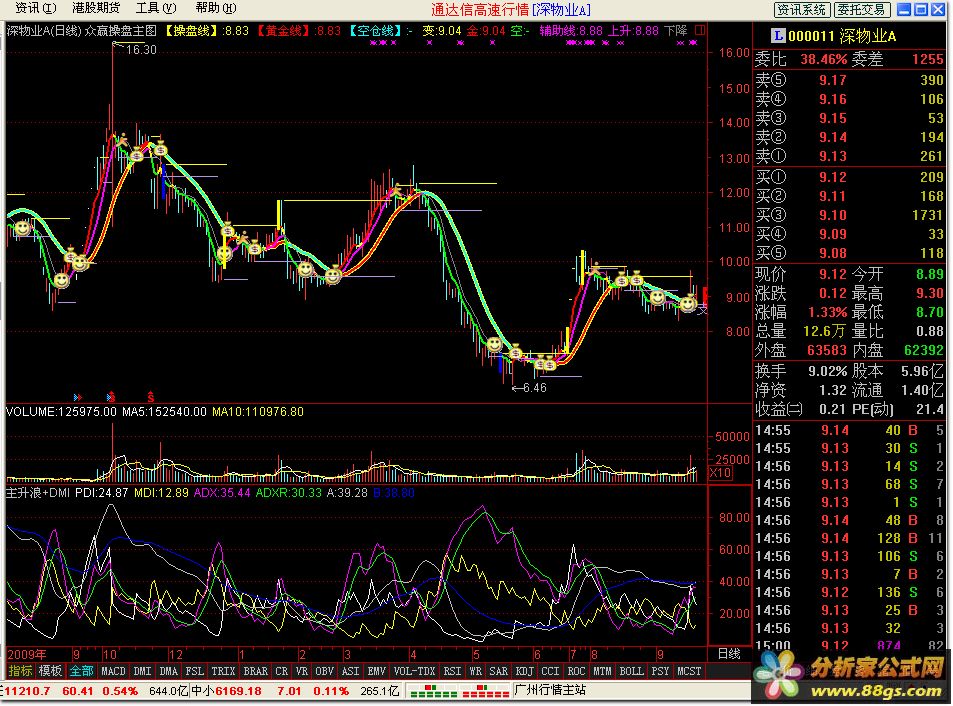Click the red signal bars in status bar
This screenshot has height=706, width=953.
[x=486, y=691]
